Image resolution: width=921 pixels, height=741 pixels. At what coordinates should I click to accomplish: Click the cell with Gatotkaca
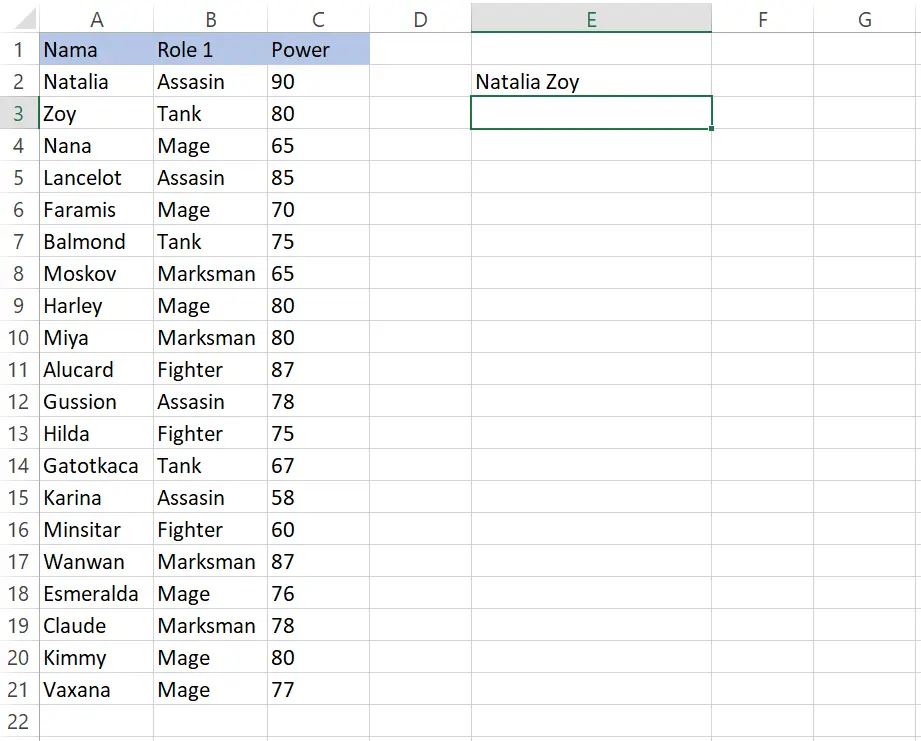pos(96,466)
